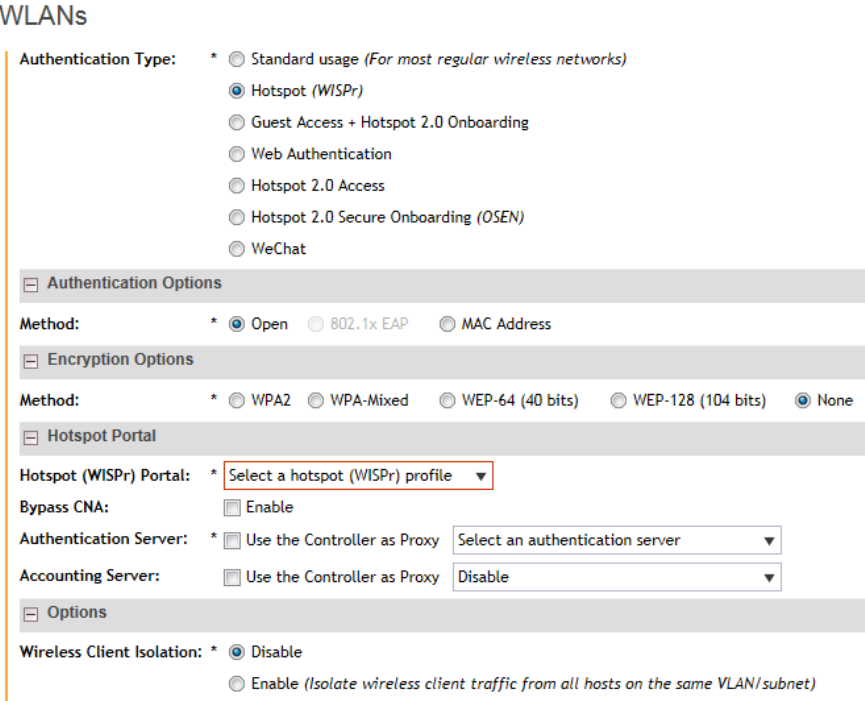
Task: Pick WEP-64 (40 bits) encryption
Action: 446,401
